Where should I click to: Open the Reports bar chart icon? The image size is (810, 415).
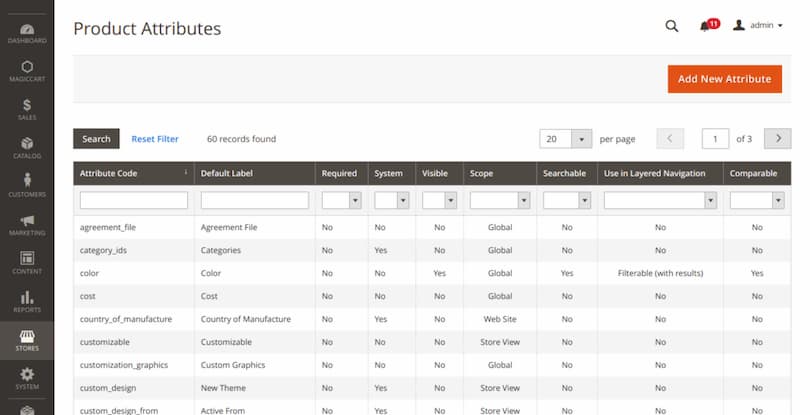27,301
